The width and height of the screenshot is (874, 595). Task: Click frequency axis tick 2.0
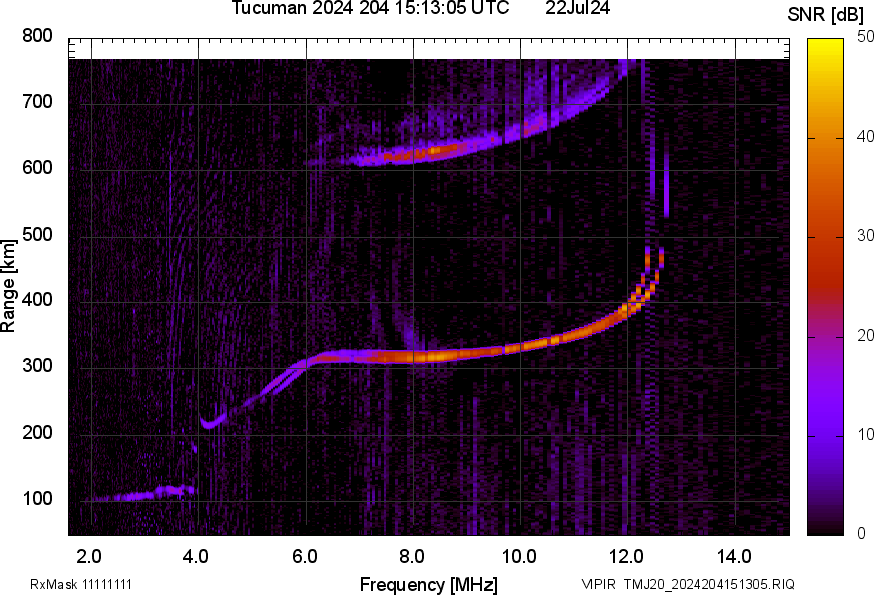(x=89, y=557)
